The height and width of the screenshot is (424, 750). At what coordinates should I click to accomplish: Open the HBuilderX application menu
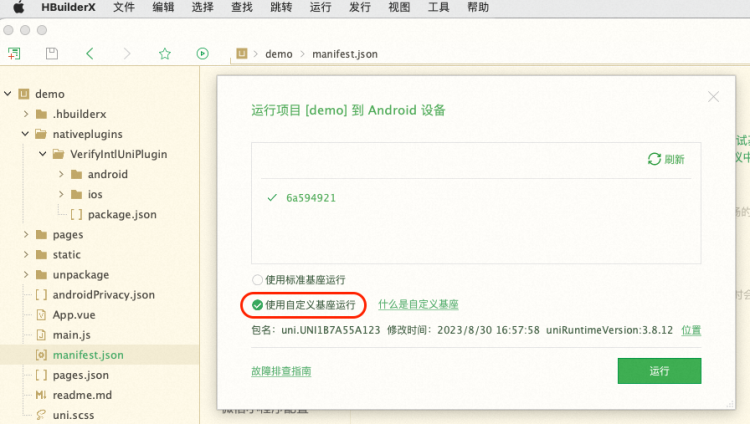pos(68,7)
